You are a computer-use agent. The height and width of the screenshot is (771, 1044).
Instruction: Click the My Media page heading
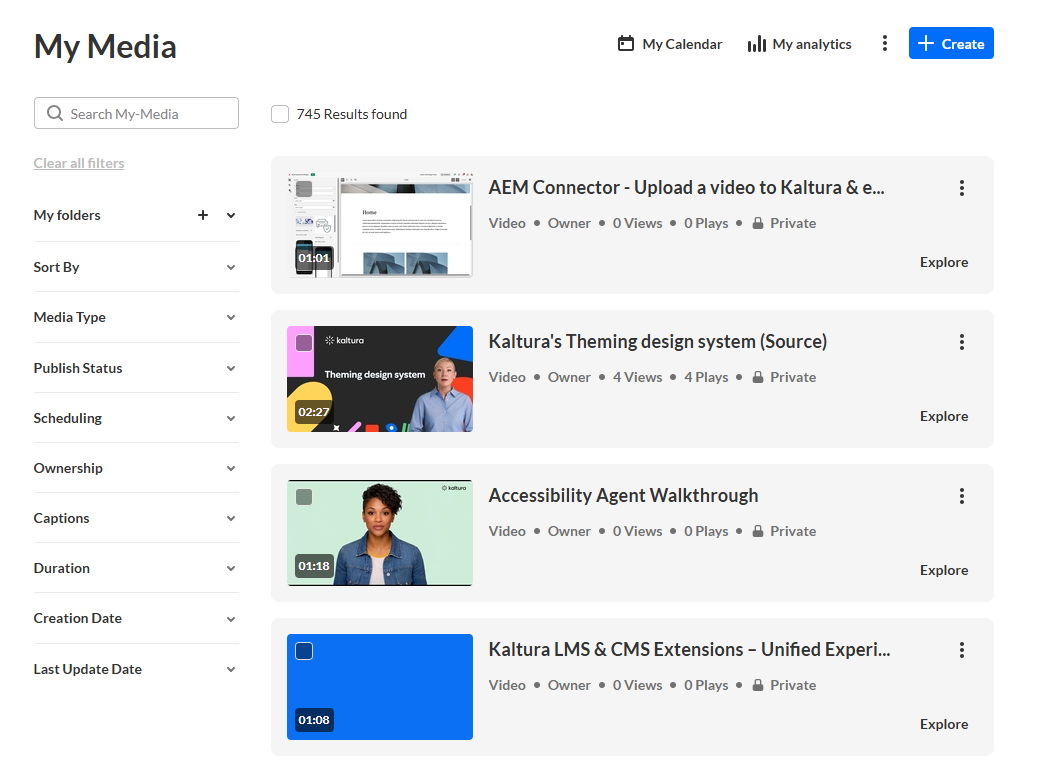pyautogui.click(x=105, y=47)
